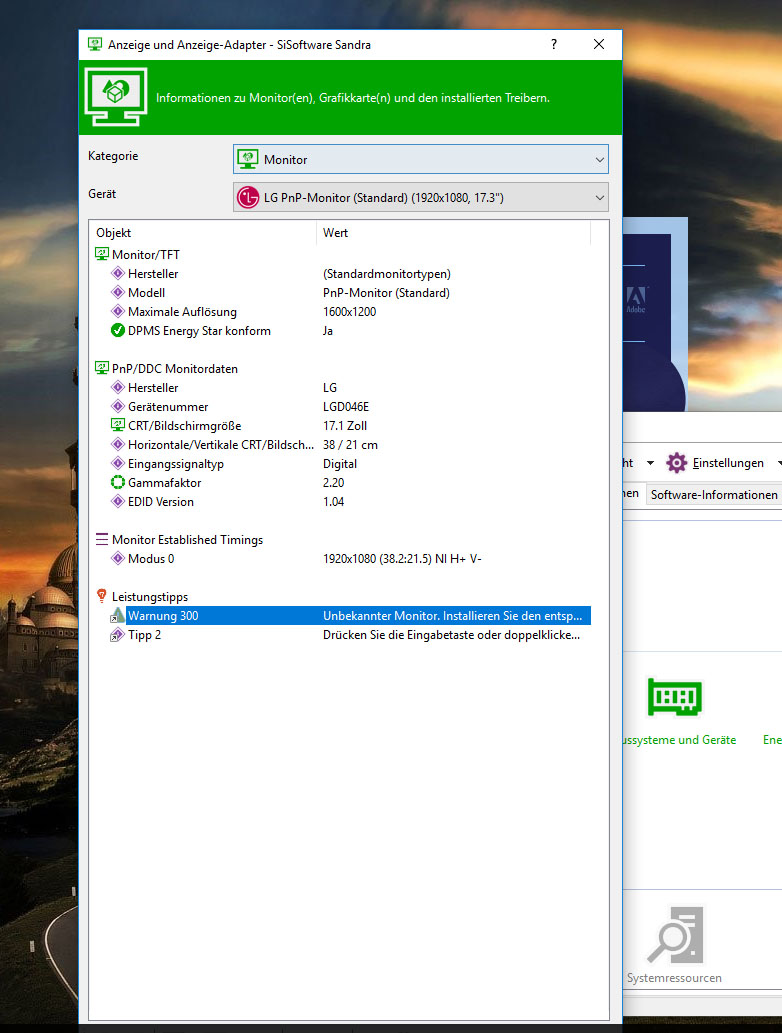
Task: Switch to Software-Informationen tab in background window
Action: [714, 495]
